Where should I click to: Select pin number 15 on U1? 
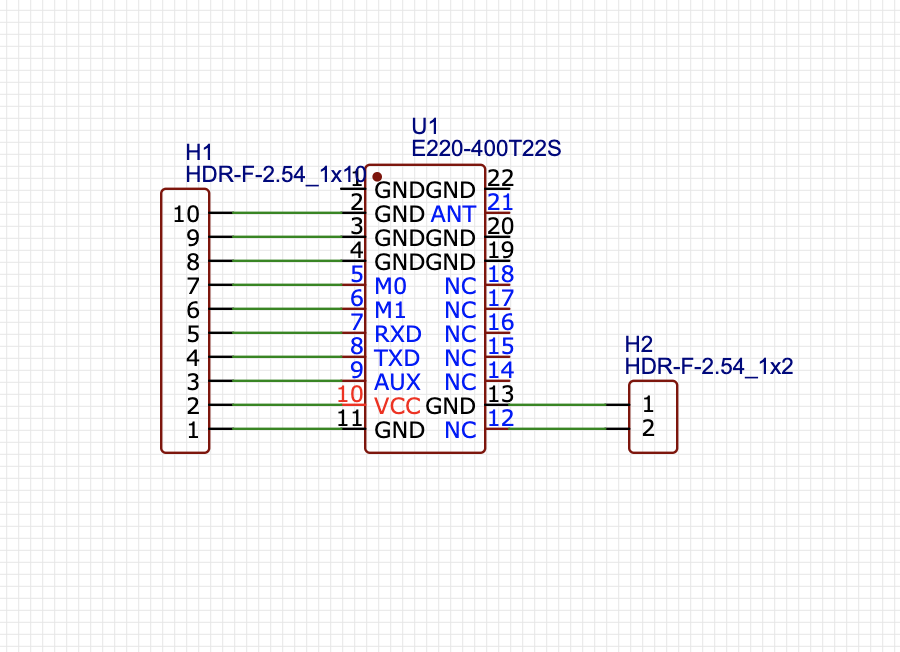click(501, 346)
